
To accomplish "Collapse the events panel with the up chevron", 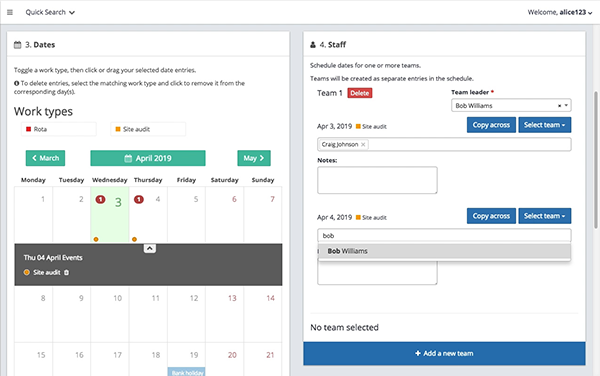I will pyautogui.click(x=150, y=249).
